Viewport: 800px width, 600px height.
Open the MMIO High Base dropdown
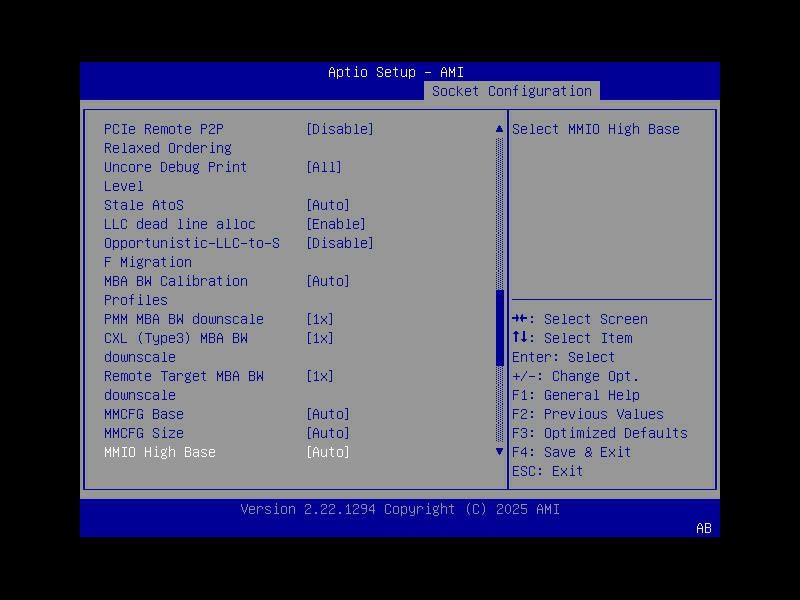point(330,452)
